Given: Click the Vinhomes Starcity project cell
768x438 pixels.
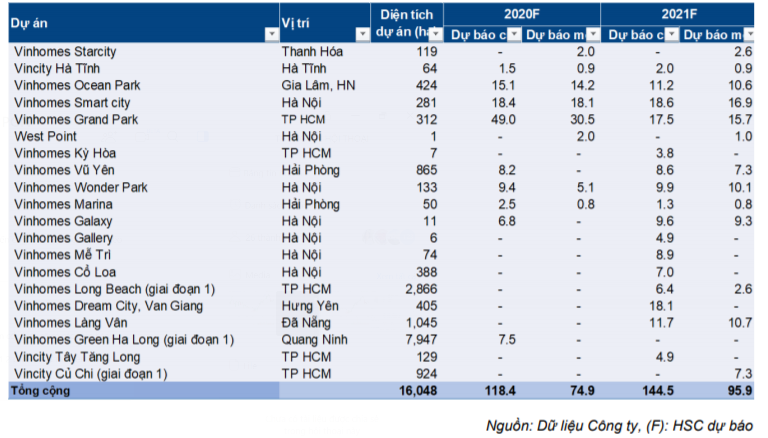Looking at the screenshot, I should point(64,51).
